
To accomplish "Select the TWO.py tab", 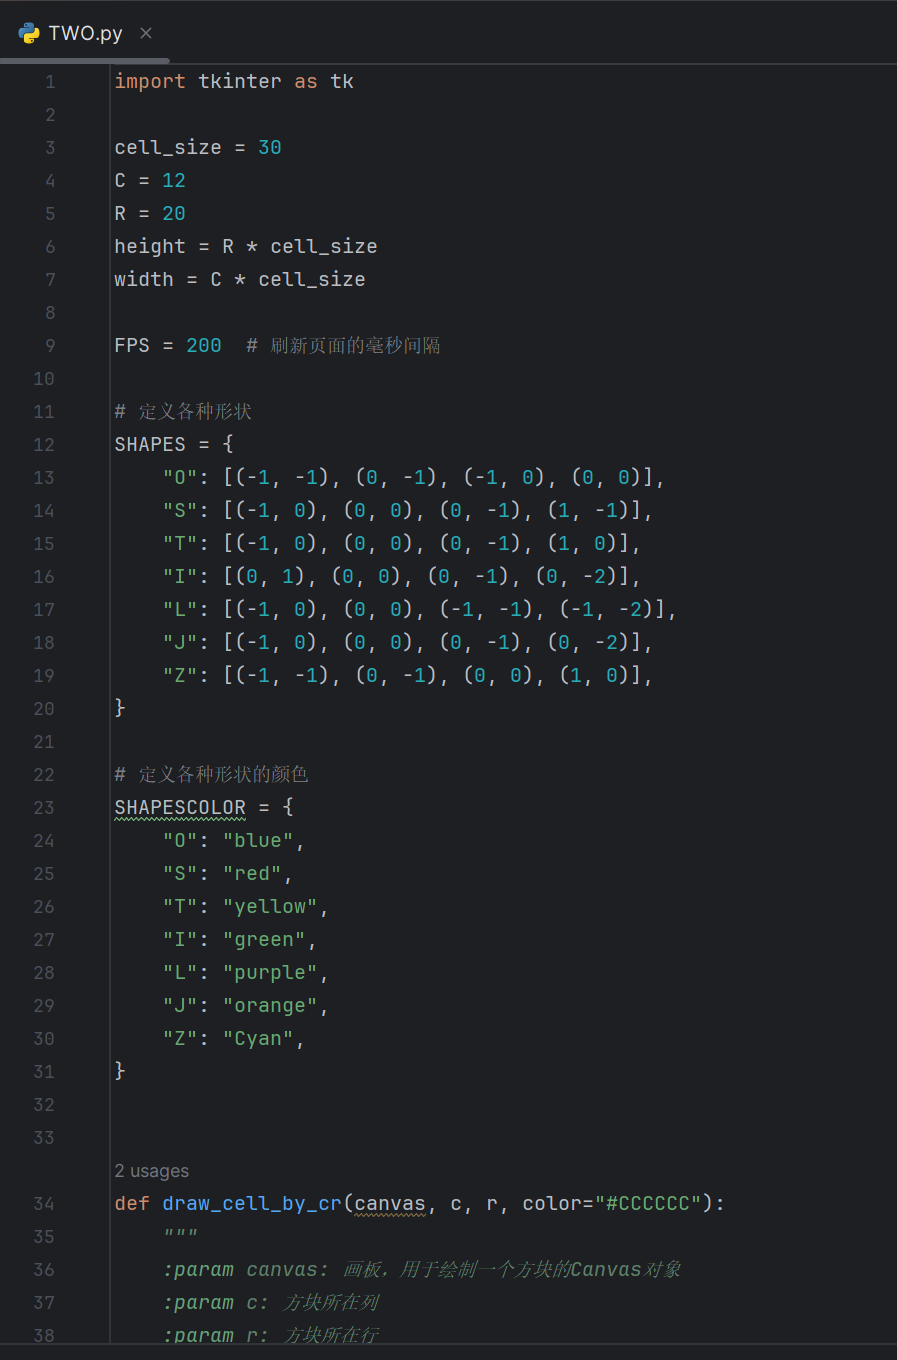I will click(x=85, y=33).
